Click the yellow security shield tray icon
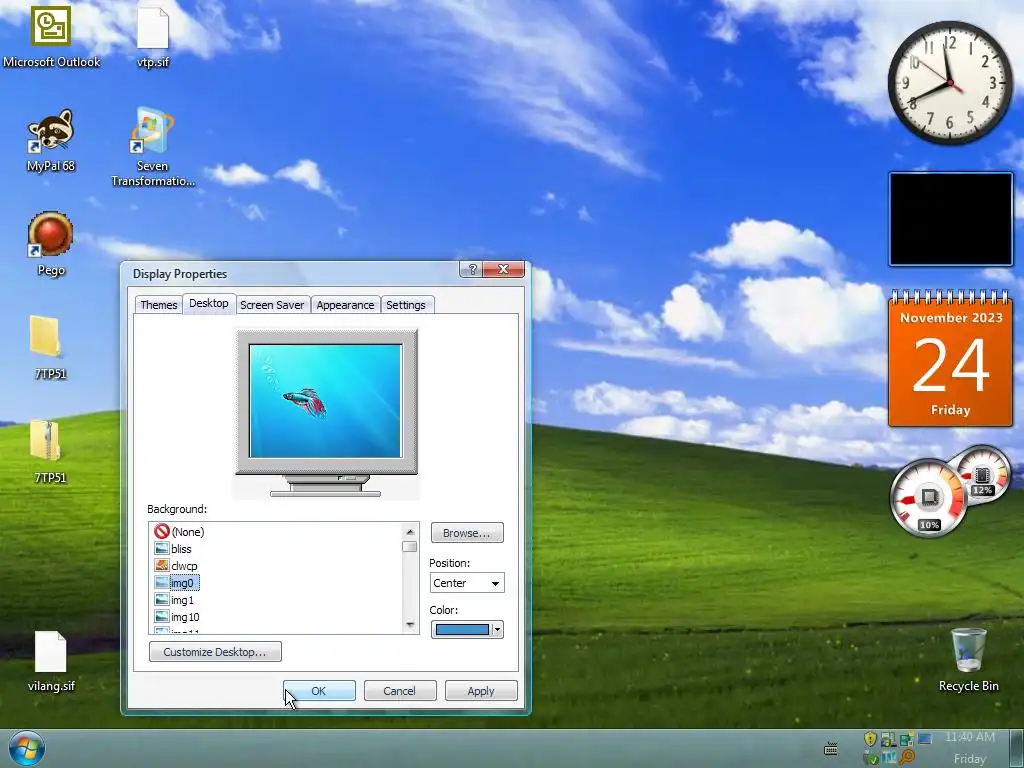 [870, 739]
